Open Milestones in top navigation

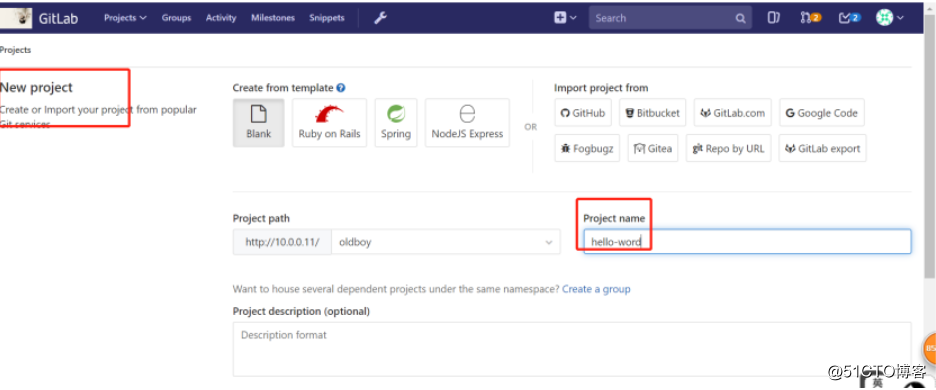tap(273, 18)
